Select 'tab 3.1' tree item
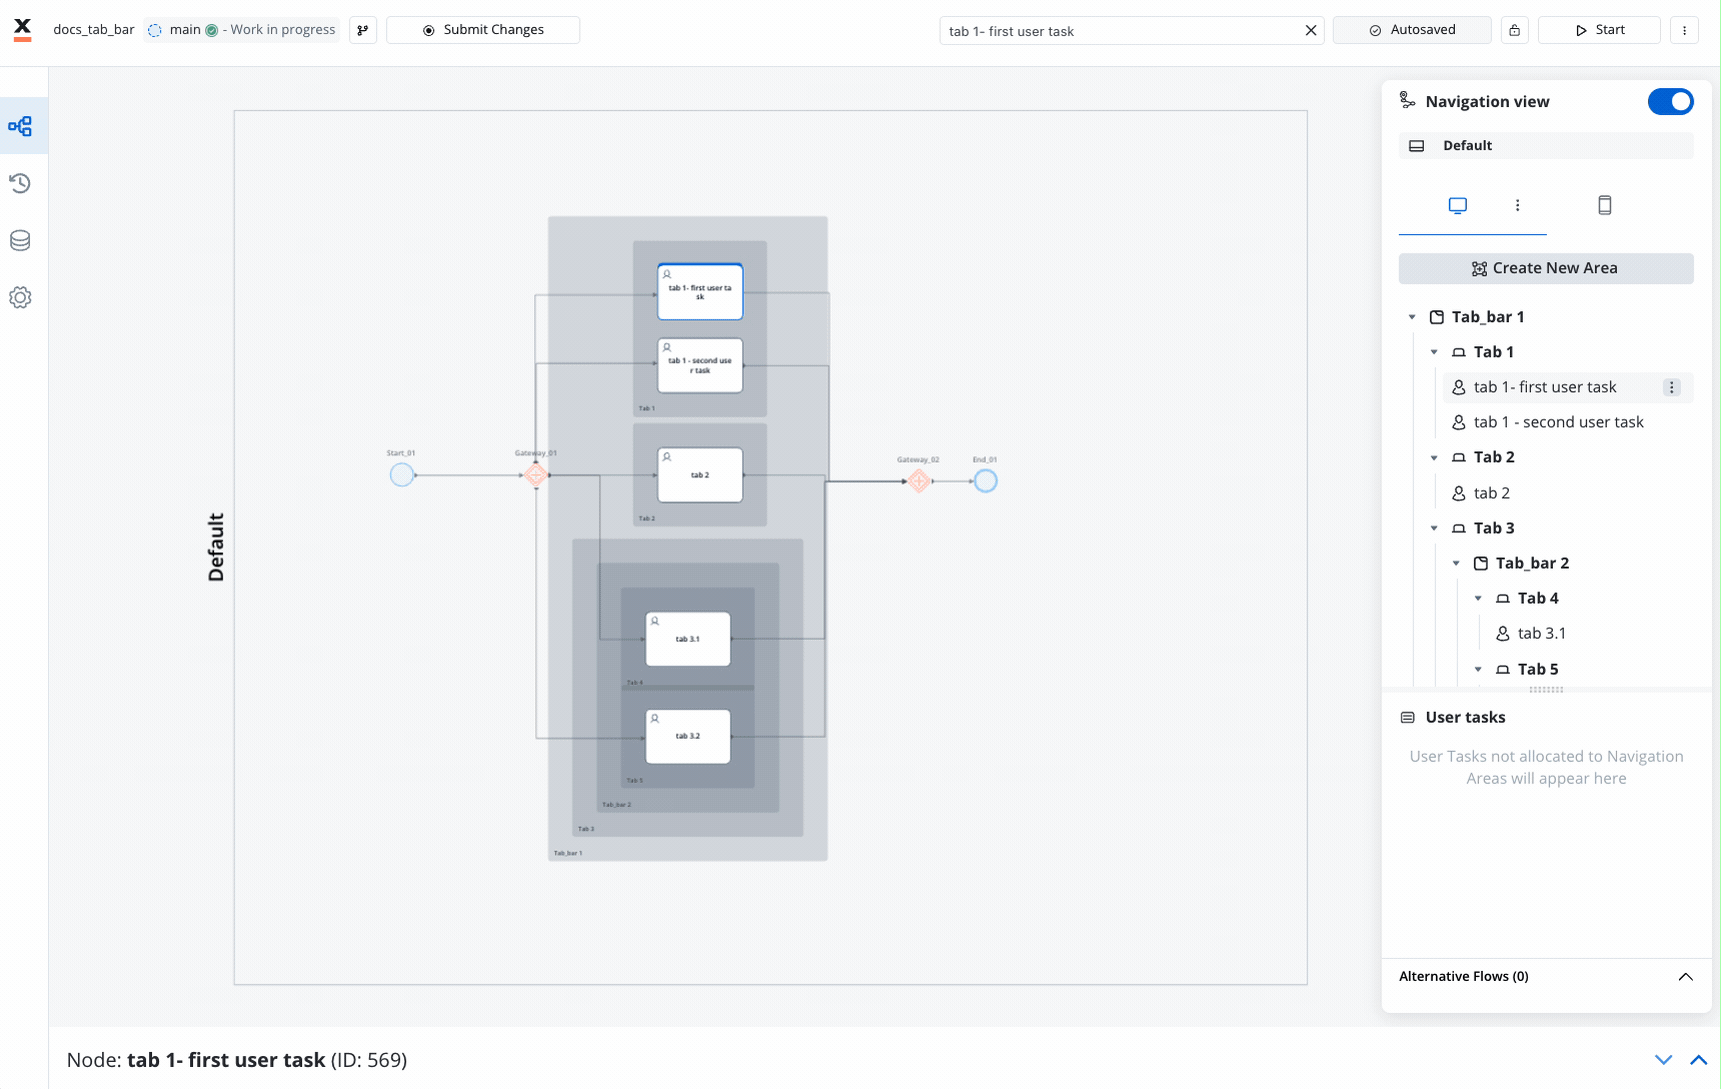 click(1542, 633)
